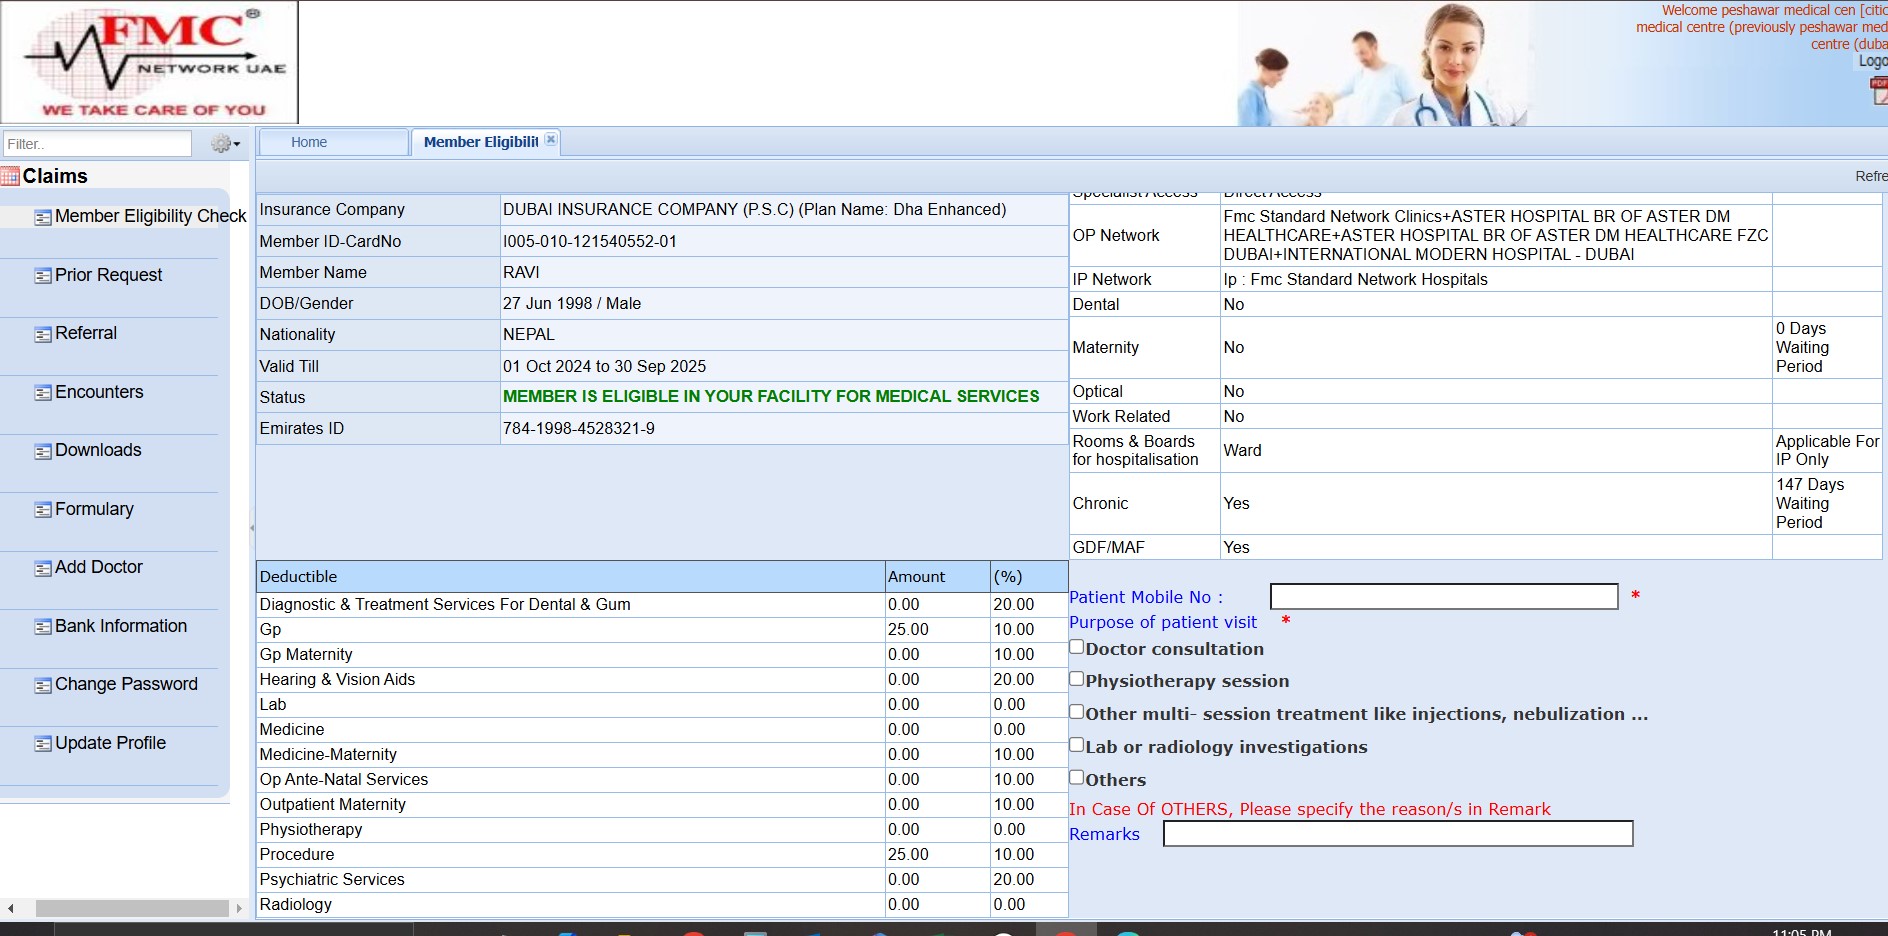Enable Lab or radiology investigations checkbox

[1077, 745]
